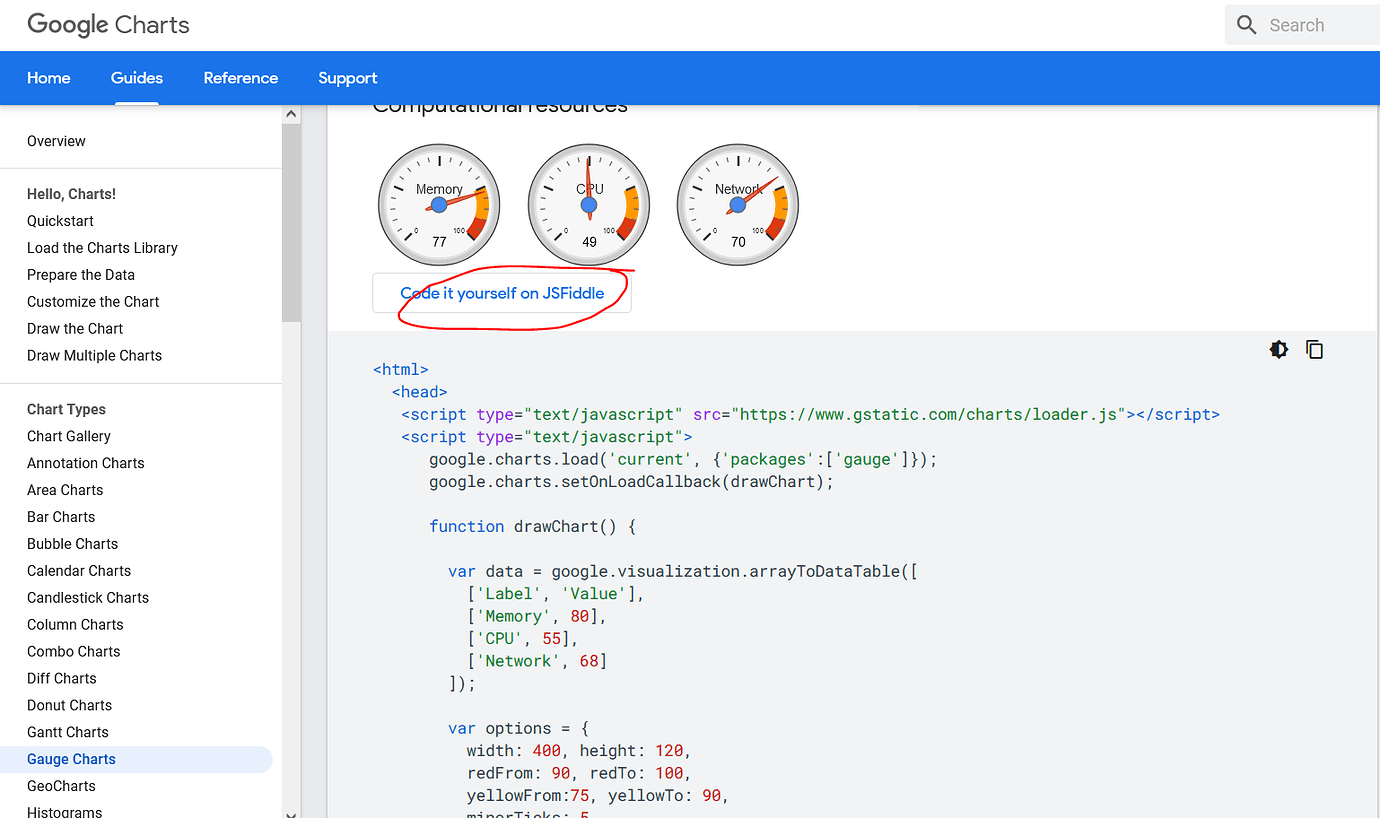Screen dimensions: 1380x818
Task: Go to Chart Gallery page
Action: click(x=69, y=436)
